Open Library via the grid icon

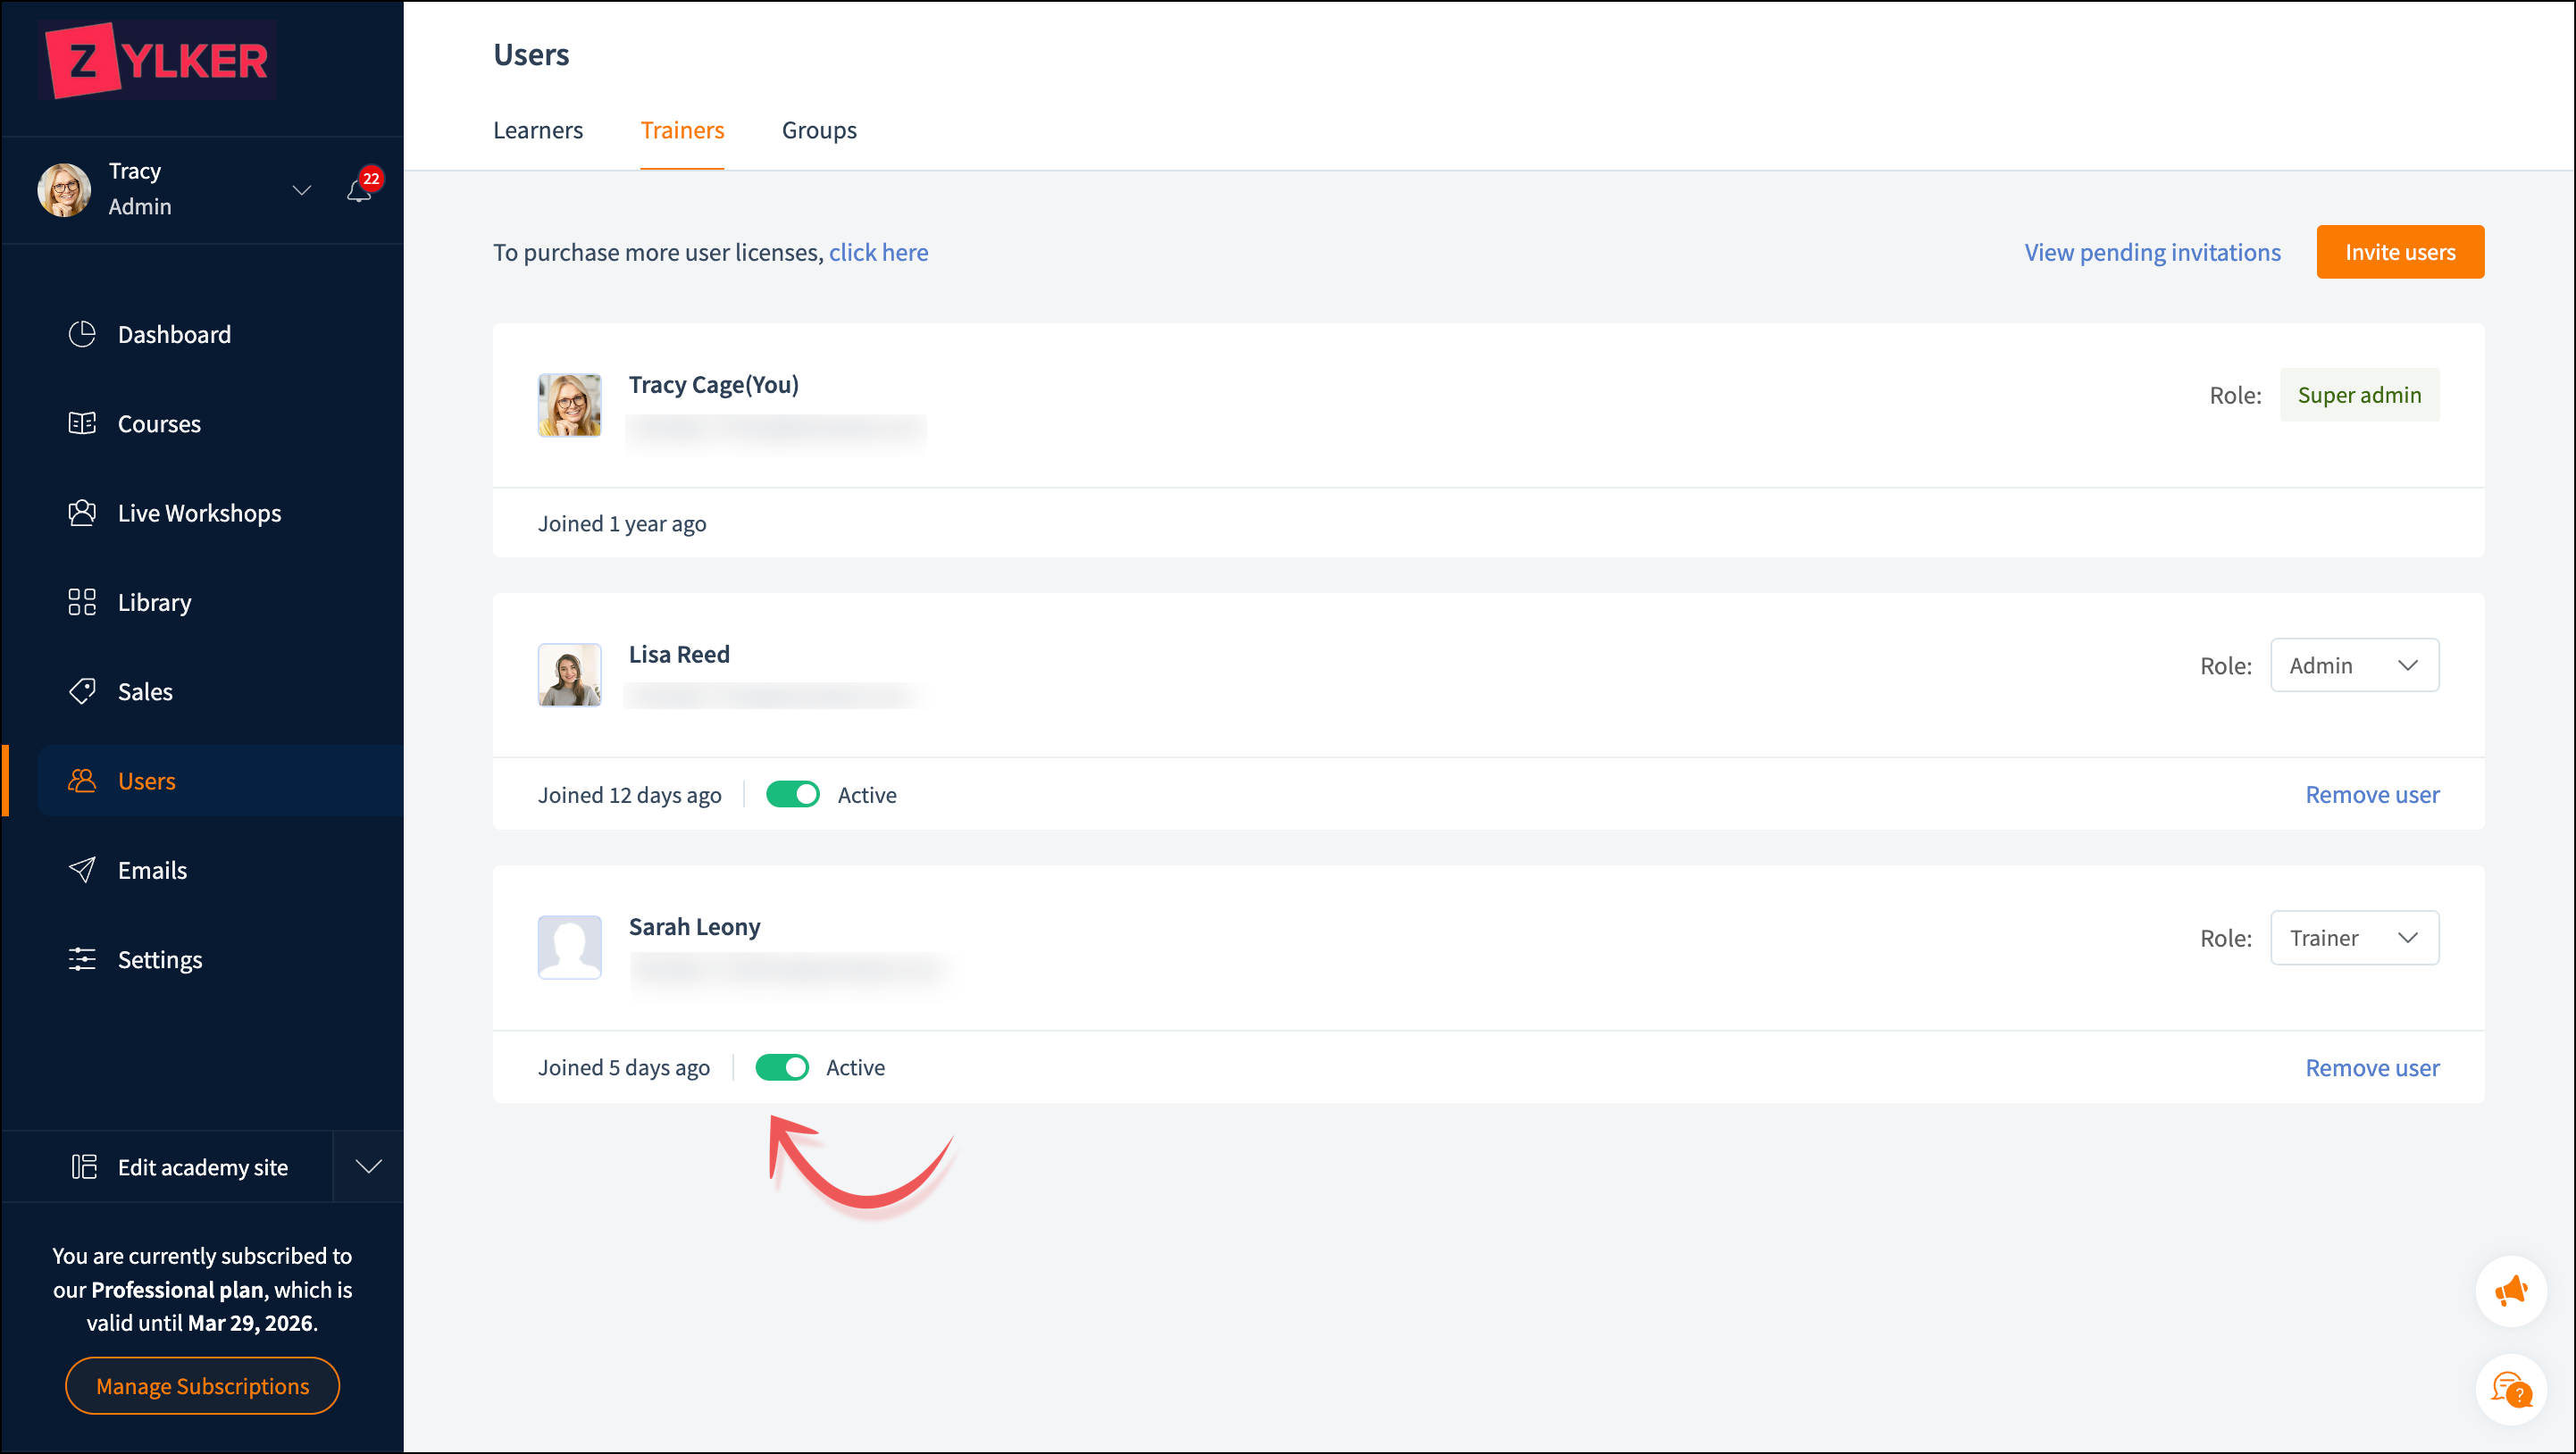click(82, 602)
